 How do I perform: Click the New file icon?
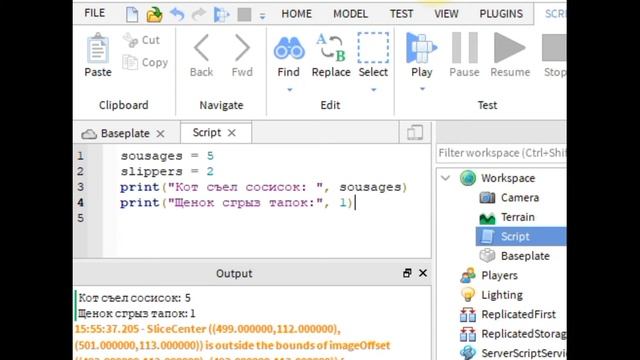coord(132,15)
